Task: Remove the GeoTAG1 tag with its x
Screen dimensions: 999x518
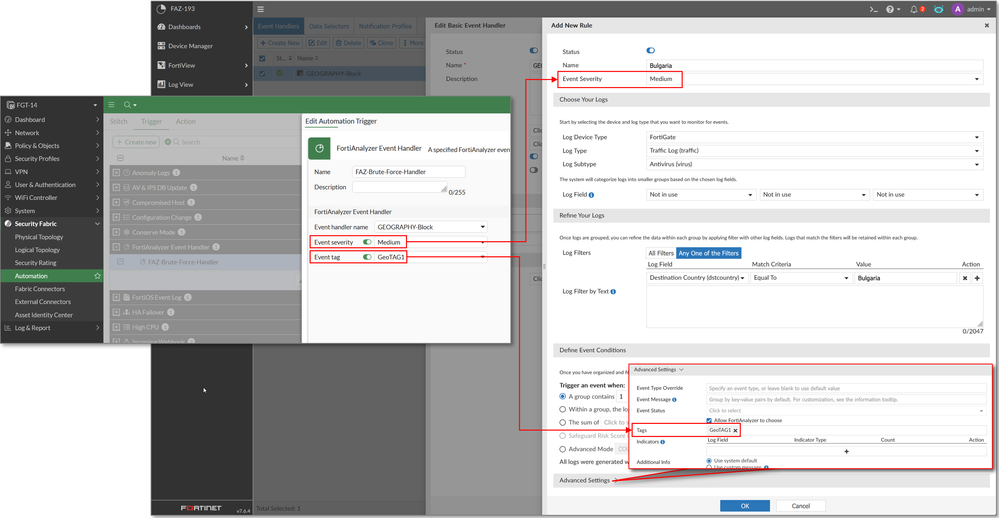Action: (x=735, y=431)
